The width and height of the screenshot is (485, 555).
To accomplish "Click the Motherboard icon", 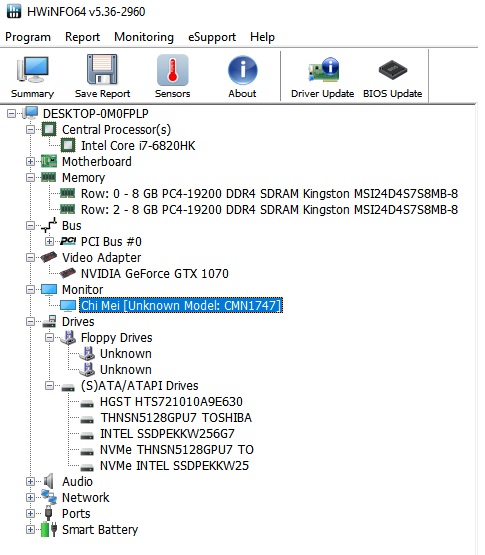I will tap(49, 161).
